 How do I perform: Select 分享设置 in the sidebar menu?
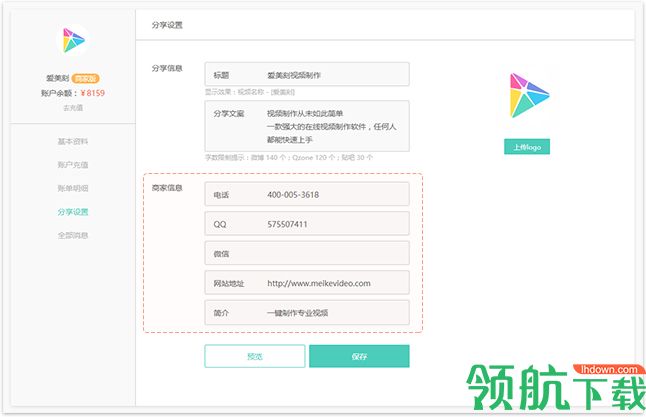(x=73, y=212)
